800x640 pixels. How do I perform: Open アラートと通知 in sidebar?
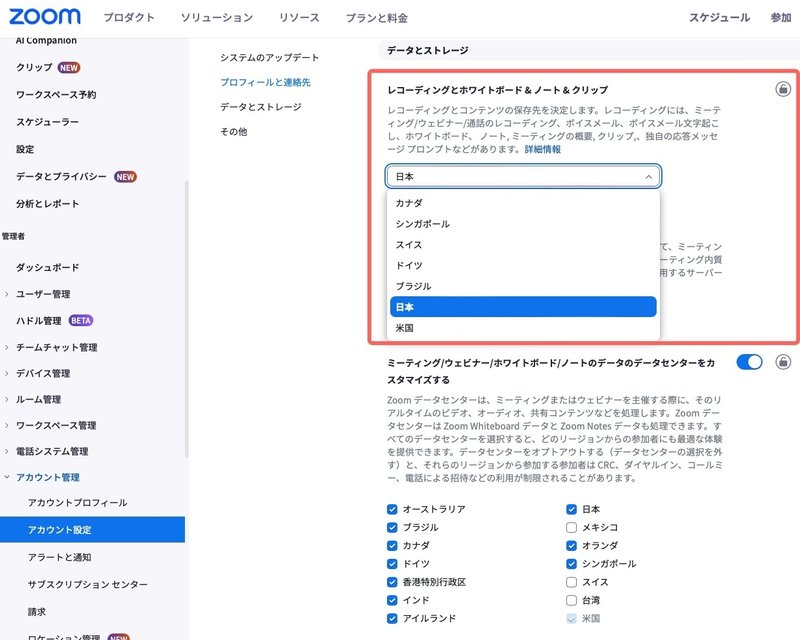(x=59, y=557)
